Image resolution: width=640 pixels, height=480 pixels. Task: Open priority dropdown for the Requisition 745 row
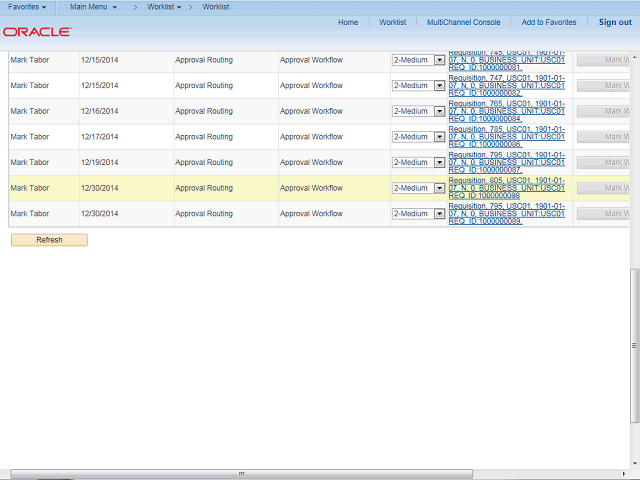(x=418, y=60)
